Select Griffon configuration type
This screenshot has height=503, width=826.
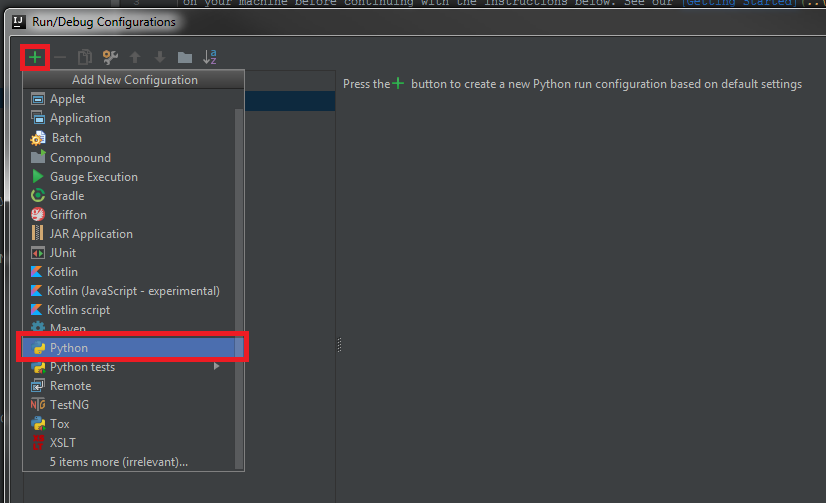point(129,215)
